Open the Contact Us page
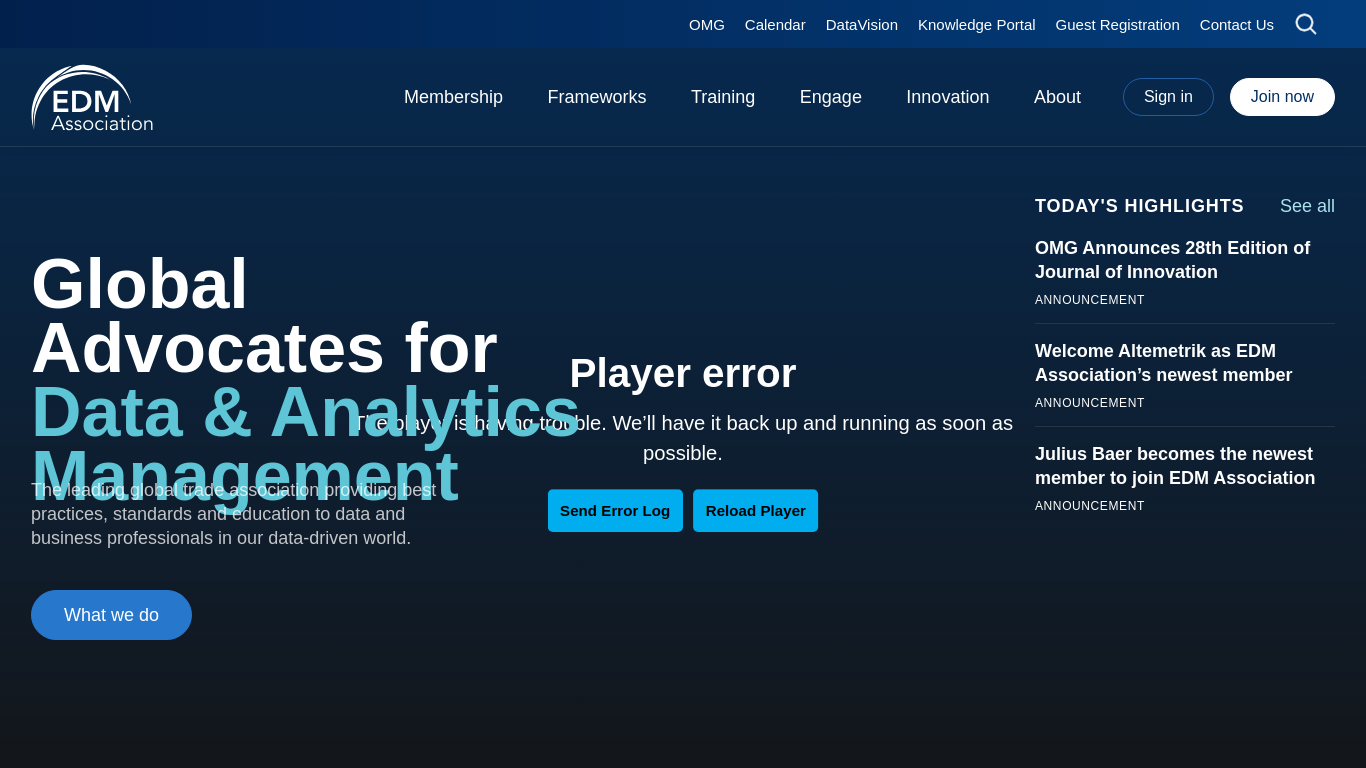The image size is (1366, 768). pyautogui.click(x=1237, y=24)
